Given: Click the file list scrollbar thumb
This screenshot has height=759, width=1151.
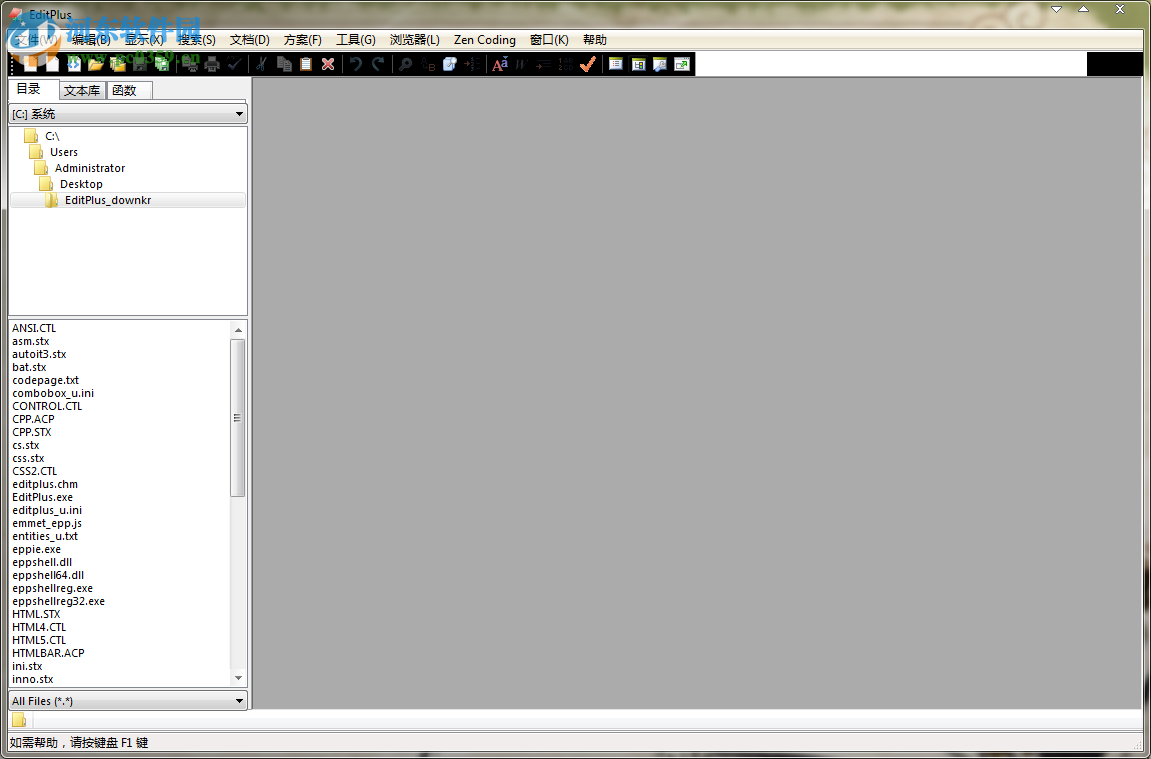Looking at the screenshot, I should [238, 418].
